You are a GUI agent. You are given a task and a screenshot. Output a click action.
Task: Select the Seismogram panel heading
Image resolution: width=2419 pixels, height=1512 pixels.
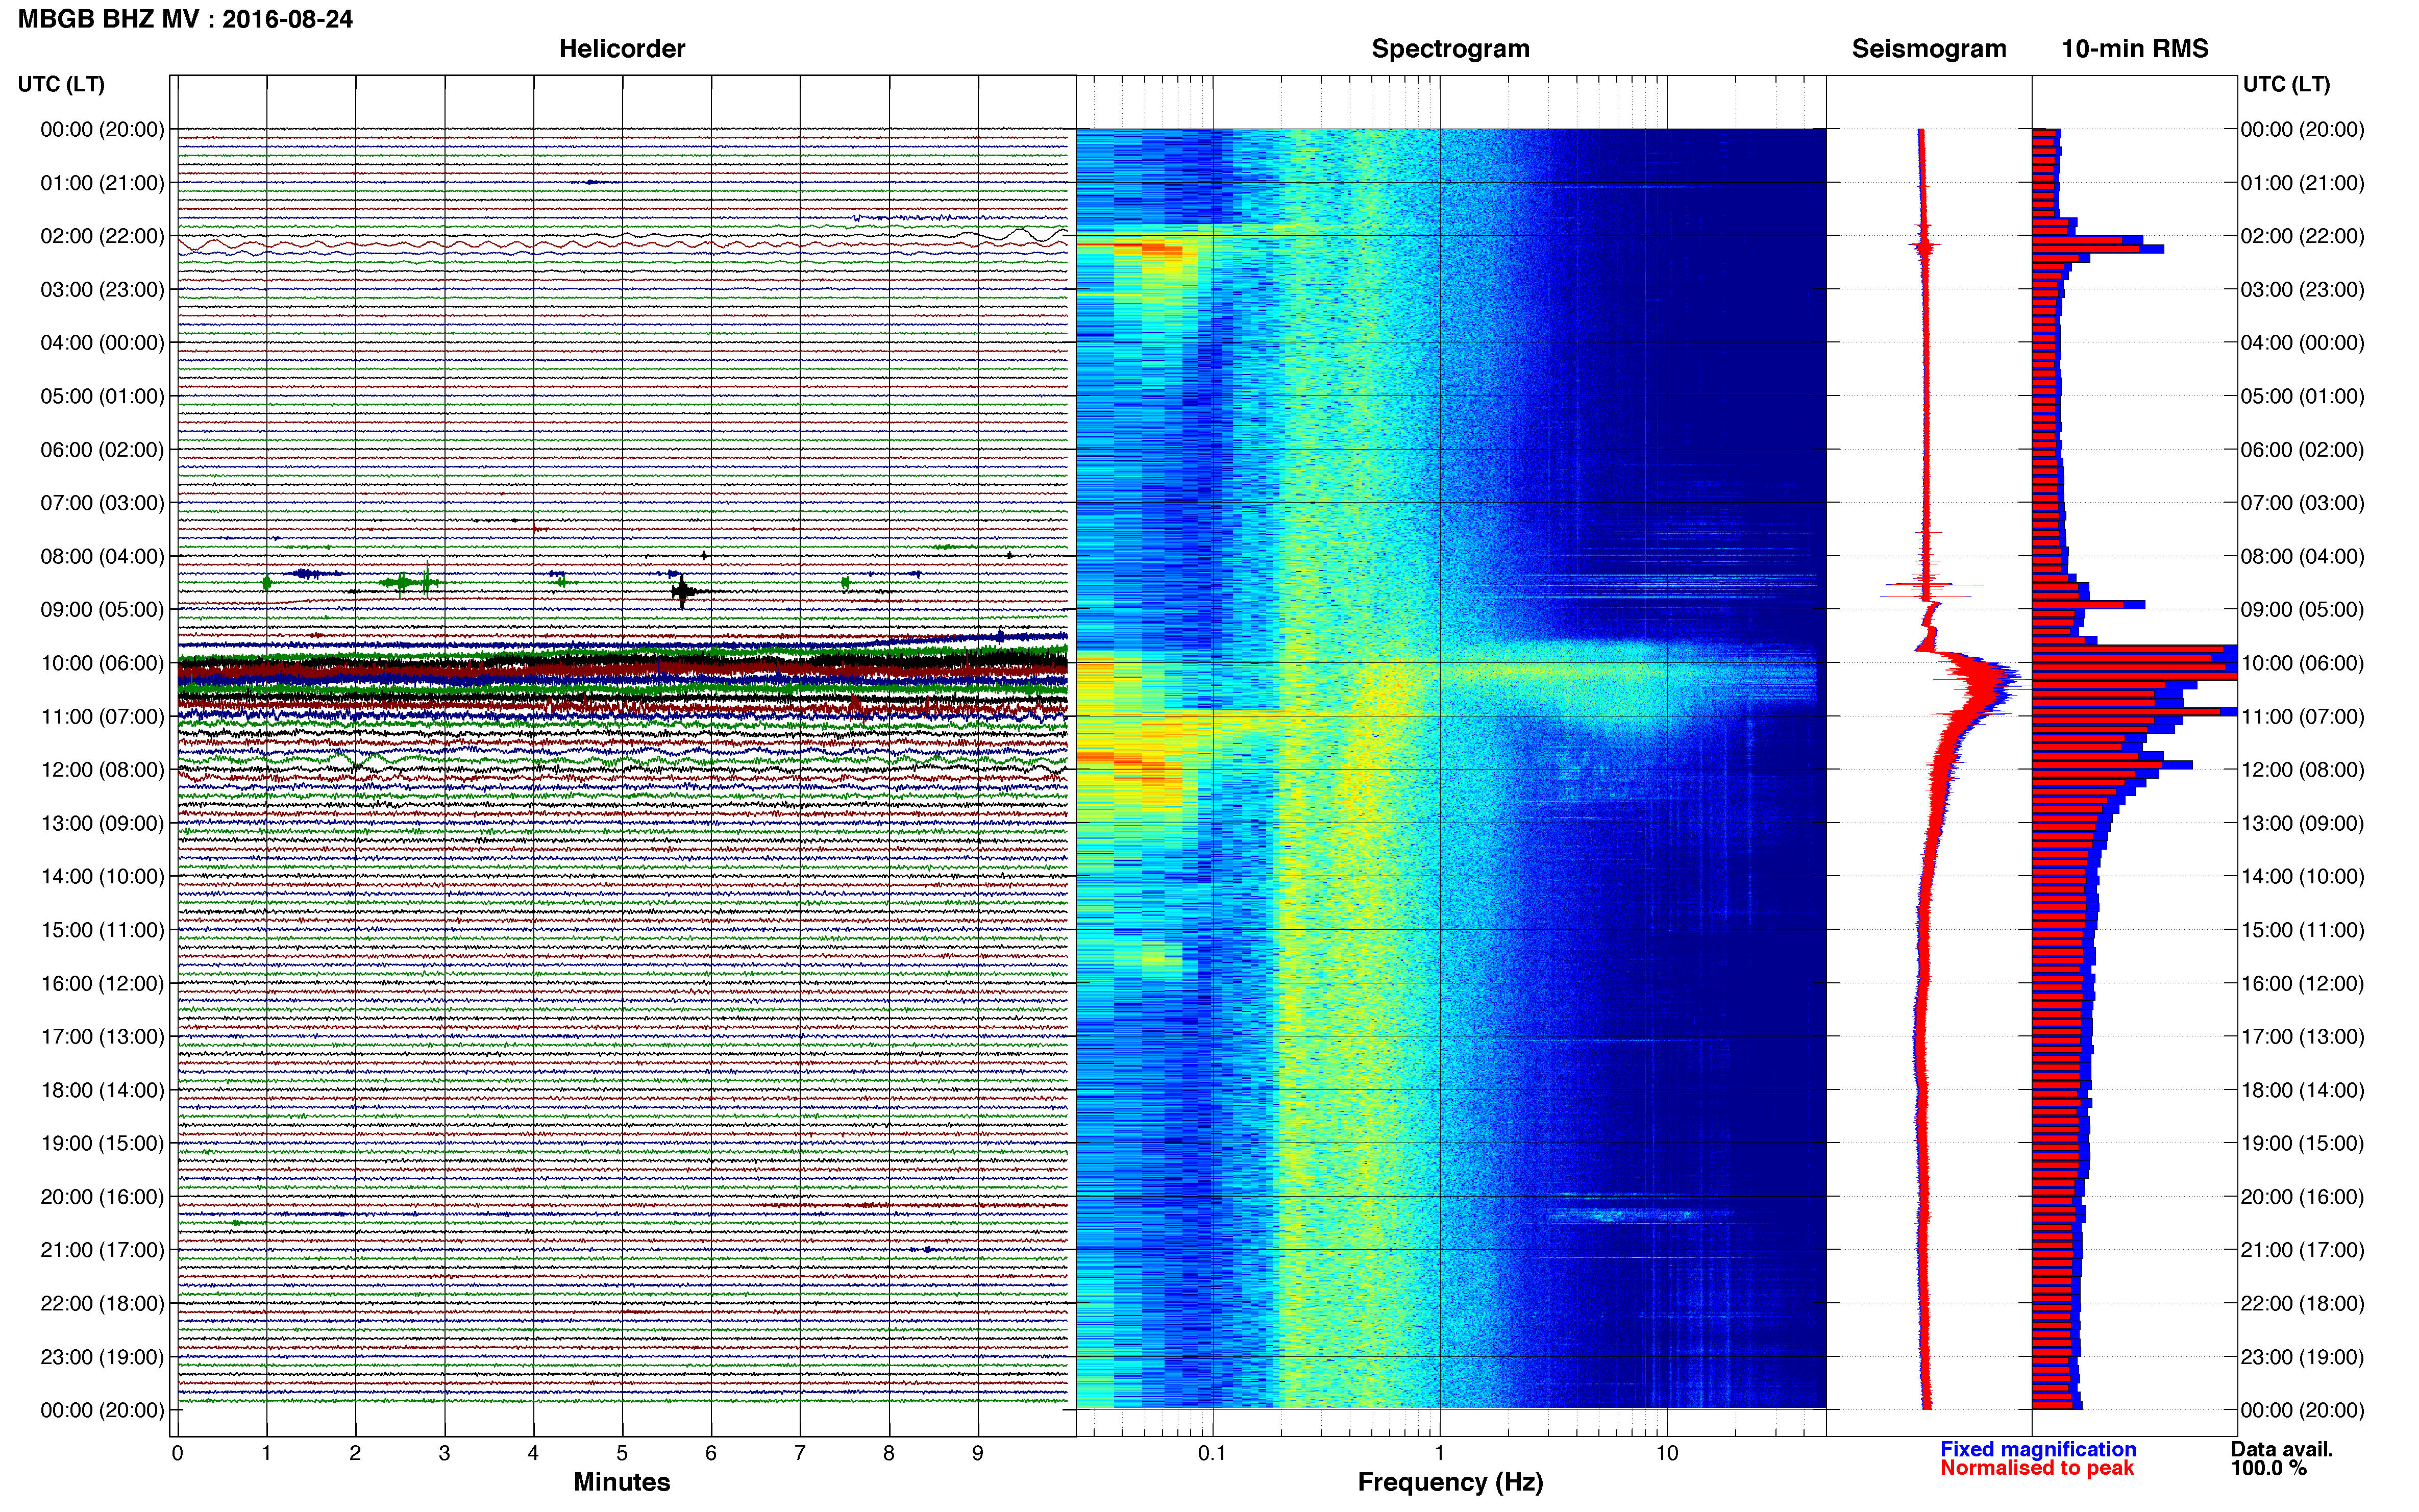point(1929,49)
